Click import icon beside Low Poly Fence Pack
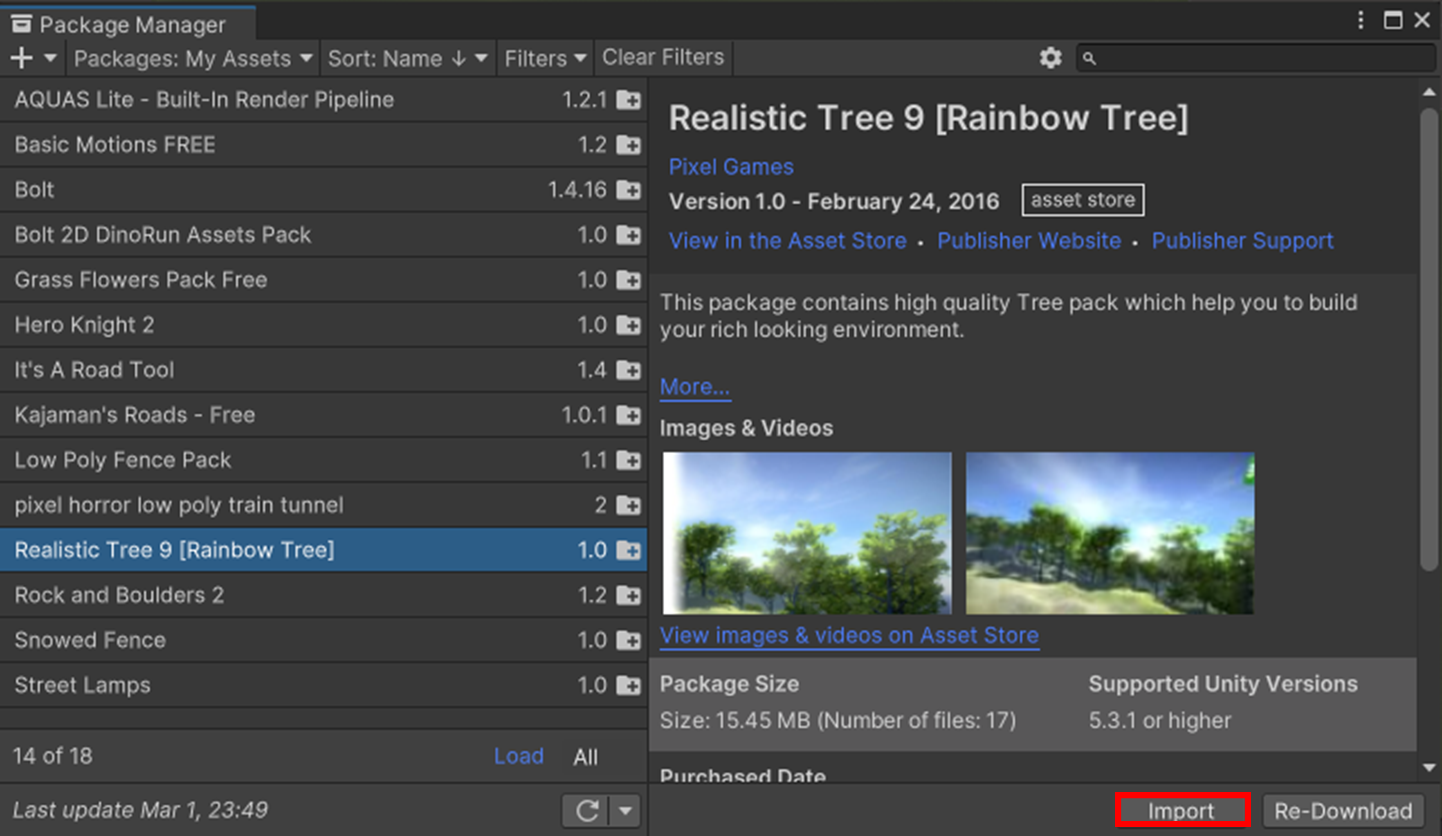Image resolution: width=1442 pixels, height=836 pixels. click(628, 460)
